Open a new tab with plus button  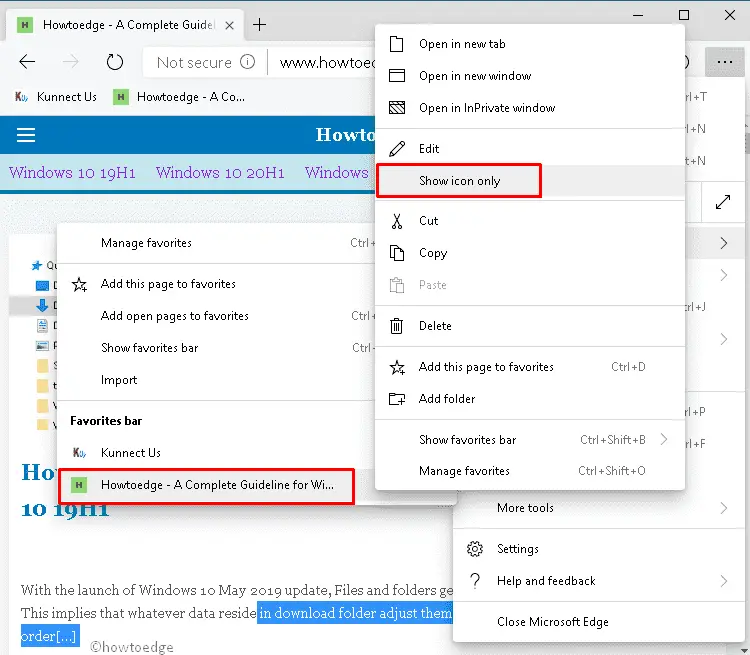click(259, 24)
